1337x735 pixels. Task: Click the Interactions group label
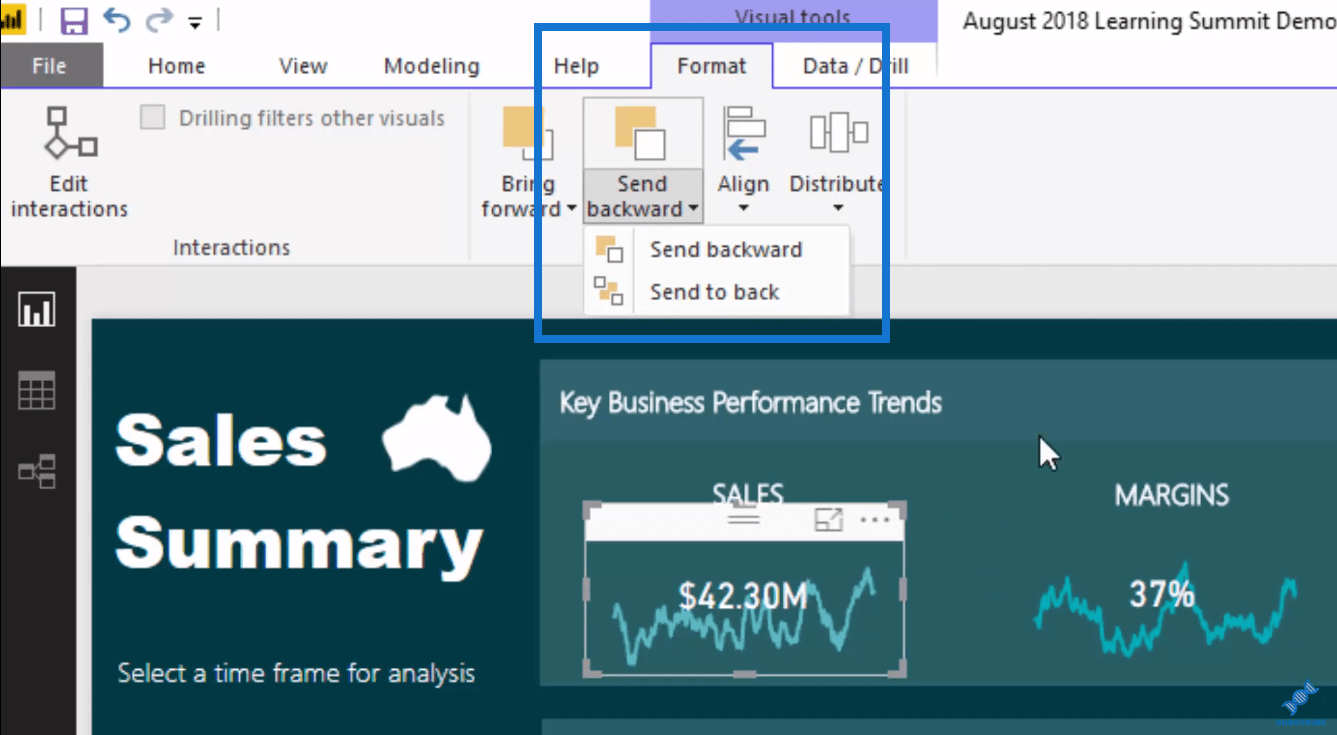[231, 247]
